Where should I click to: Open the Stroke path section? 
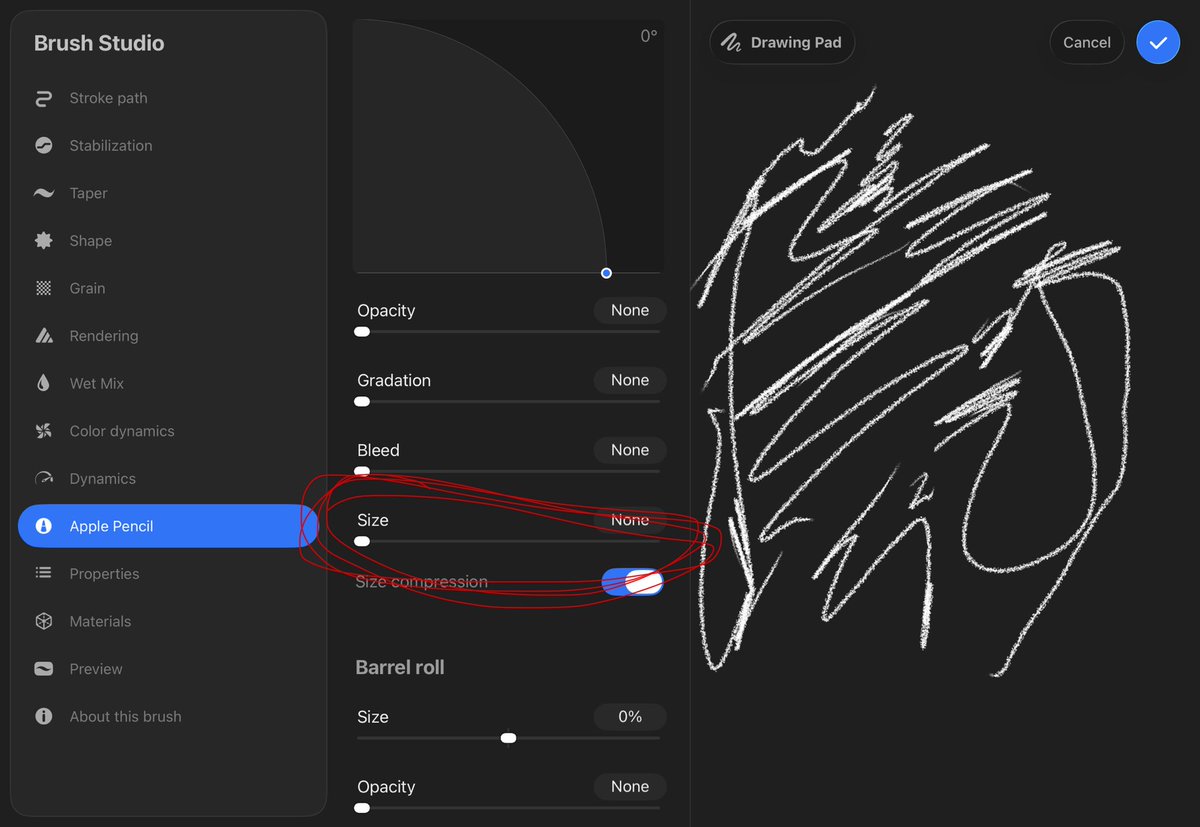(168, 98)
